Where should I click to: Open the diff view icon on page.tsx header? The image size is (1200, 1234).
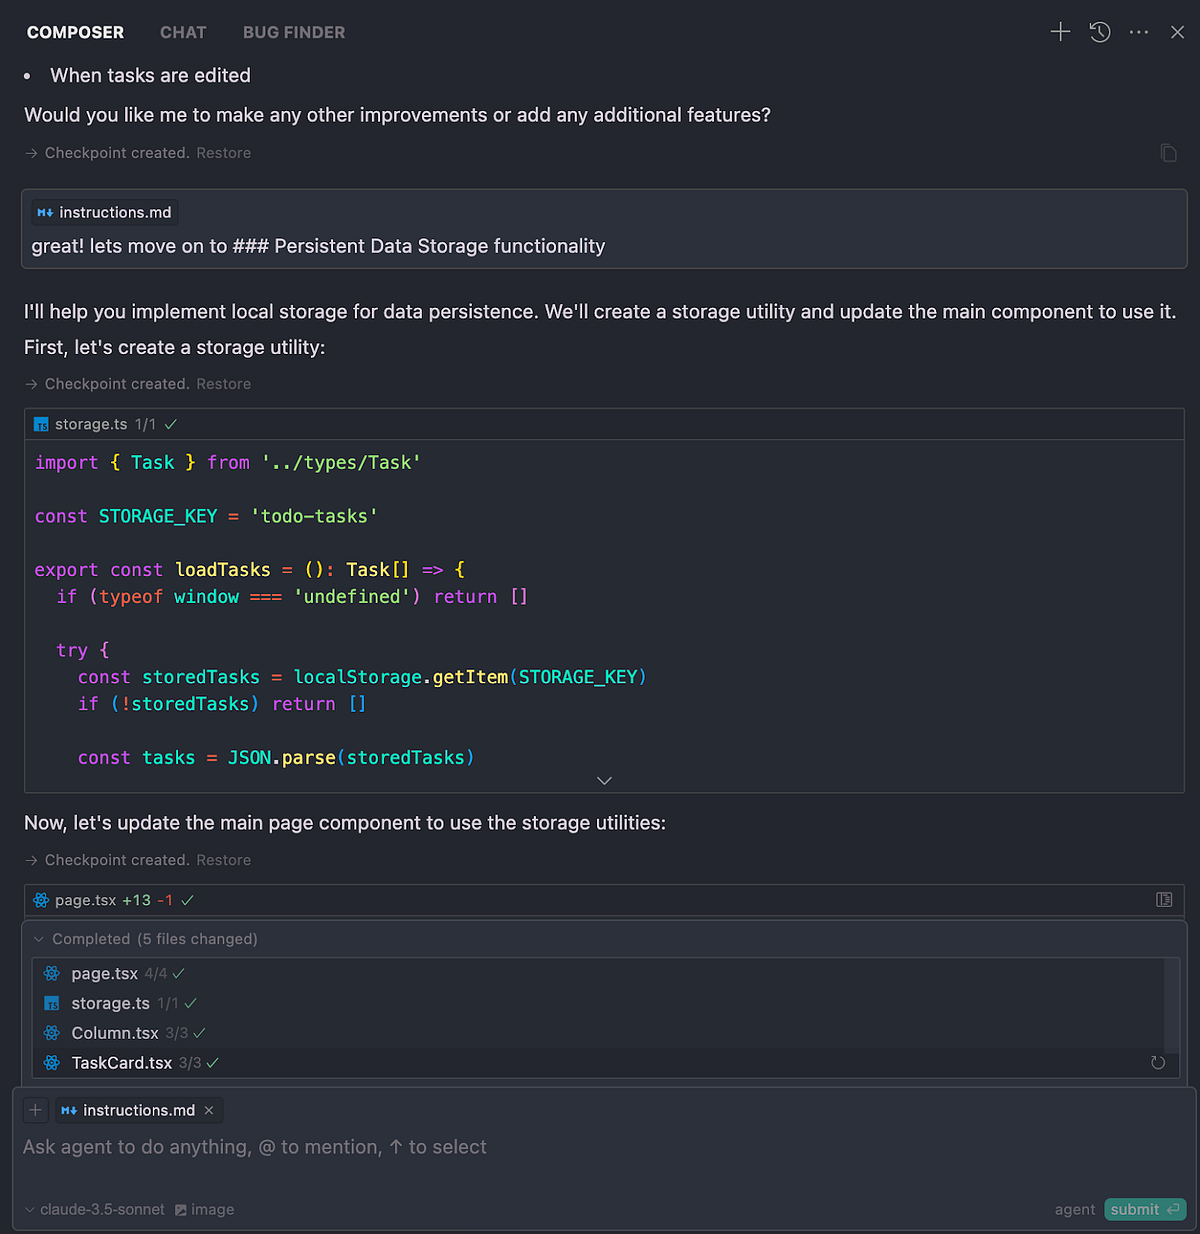coord(1164,900)
